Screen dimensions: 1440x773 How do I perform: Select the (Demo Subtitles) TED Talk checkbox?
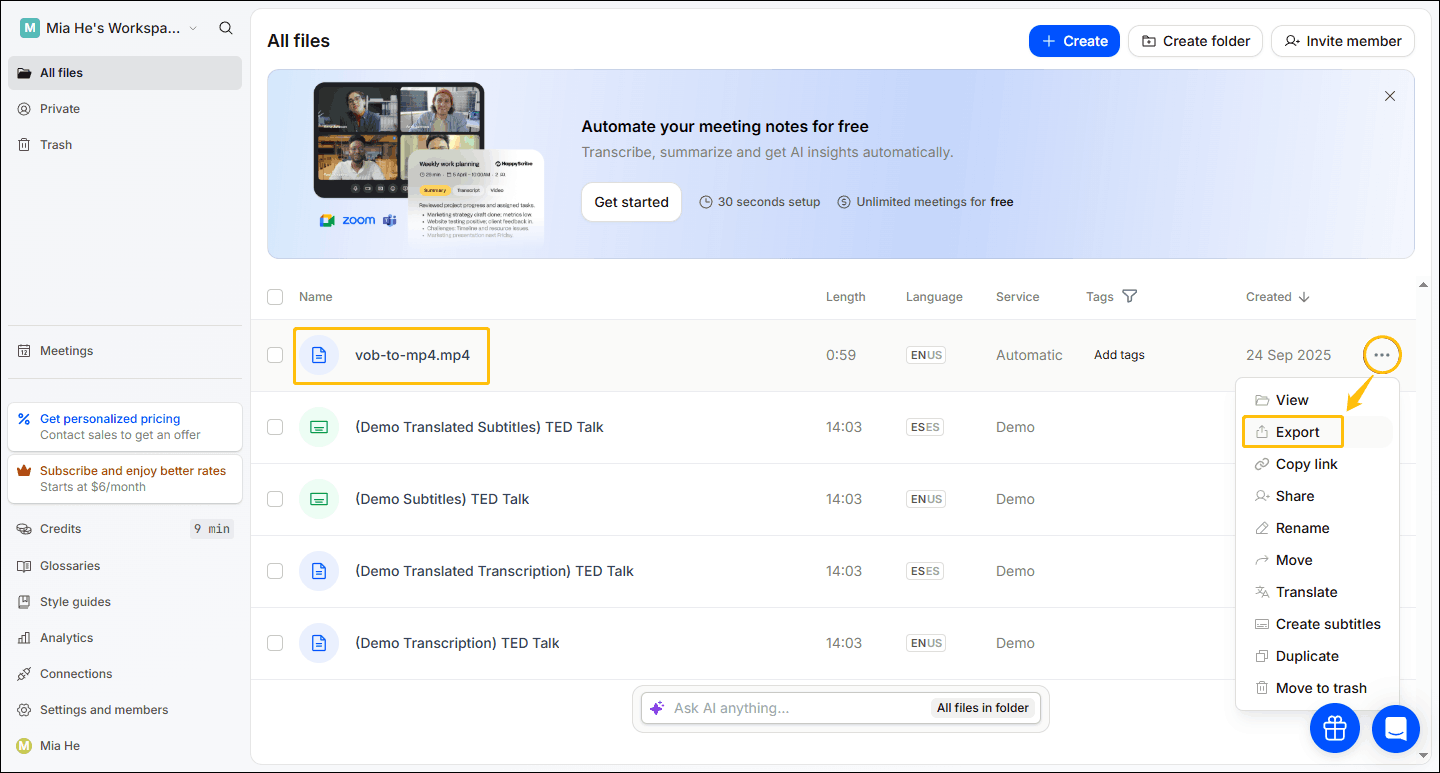tap(275, 499)
